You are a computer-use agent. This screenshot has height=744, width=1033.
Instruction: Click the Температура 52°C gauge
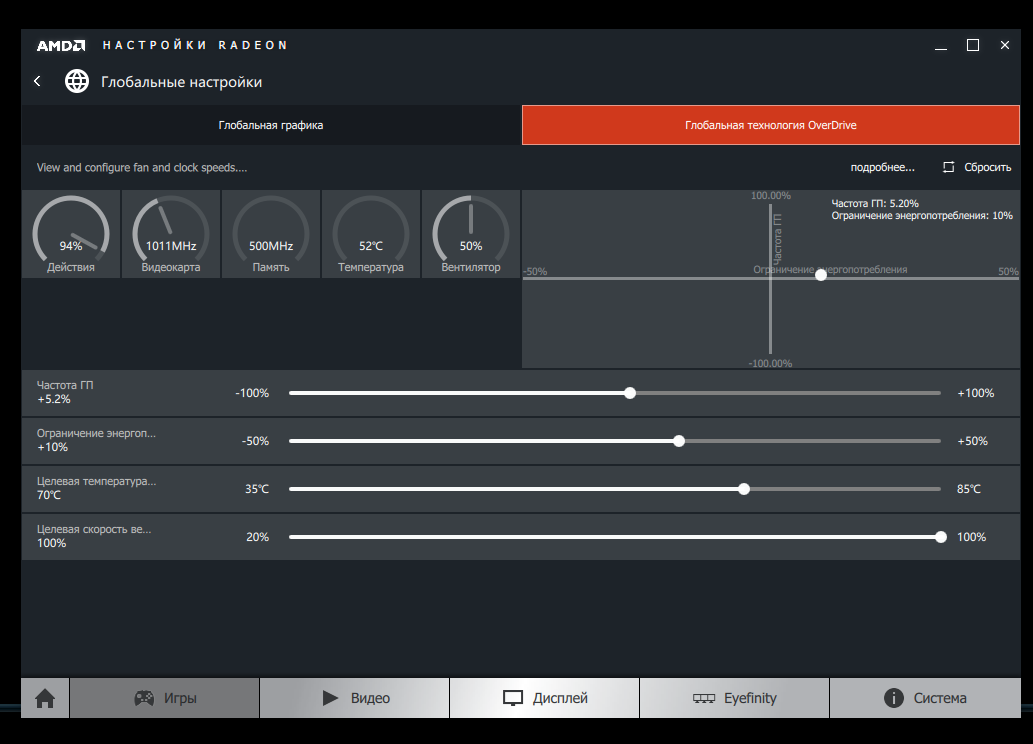click(x=371, y=234)
